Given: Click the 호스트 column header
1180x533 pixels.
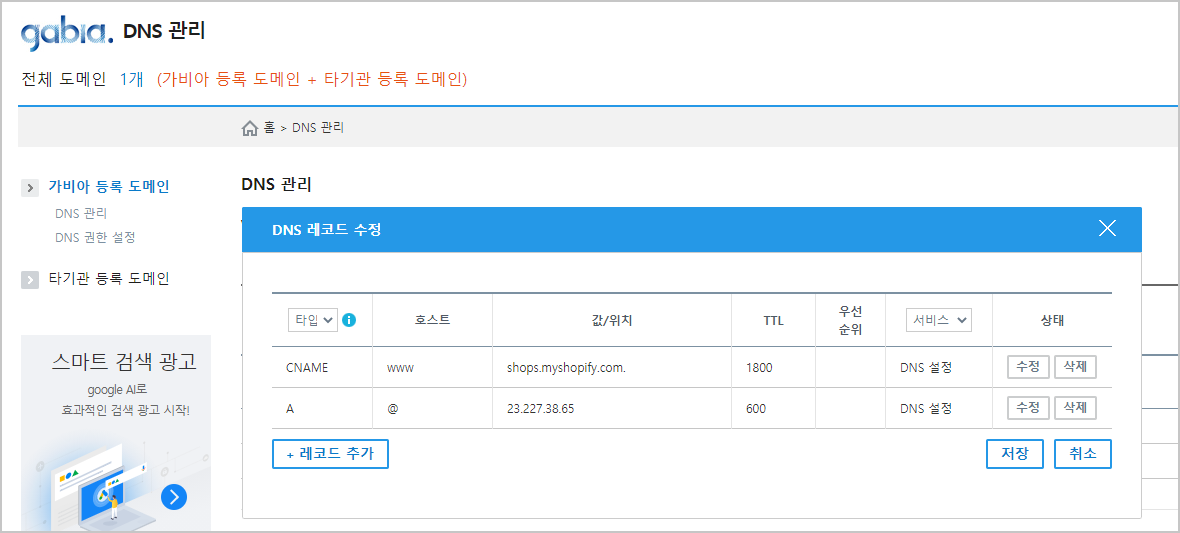Looking at the screenshot, I should [433, 320].
